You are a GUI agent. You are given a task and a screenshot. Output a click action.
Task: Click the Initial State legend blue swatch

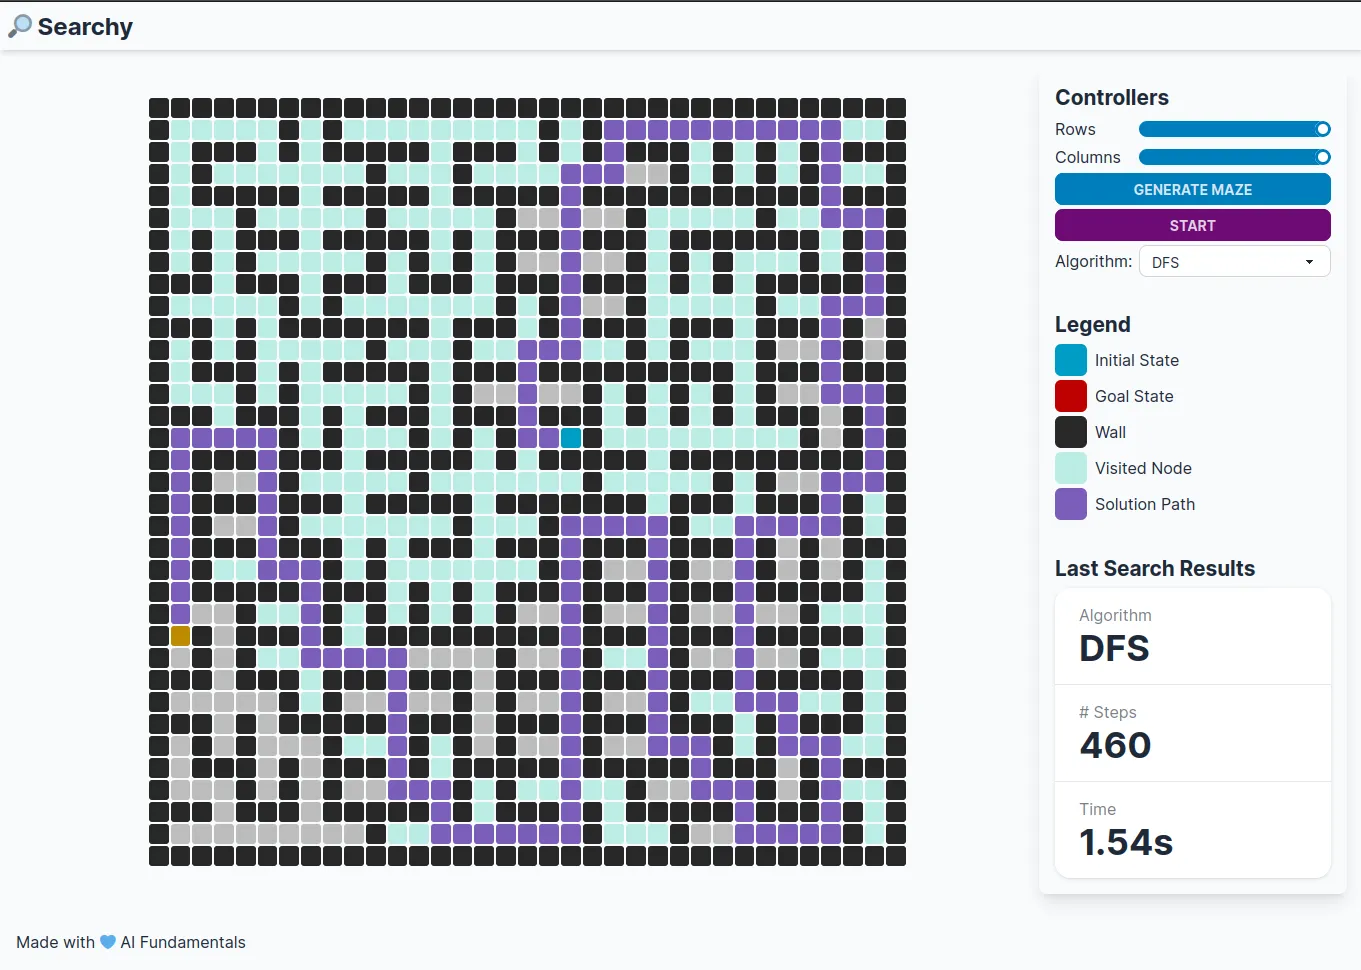coord(1070,360)
